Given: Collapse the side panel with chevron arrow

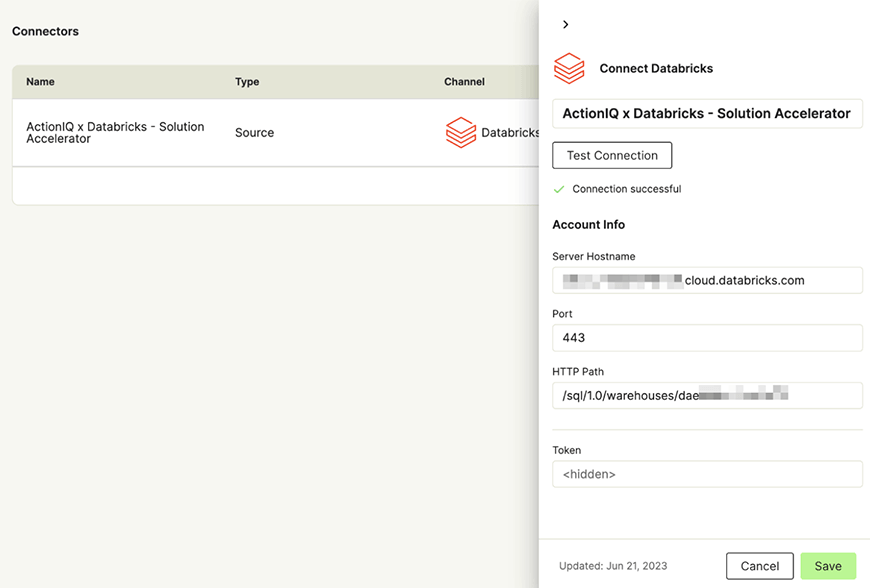Looking at the screenshot, I should pos(565,24).
